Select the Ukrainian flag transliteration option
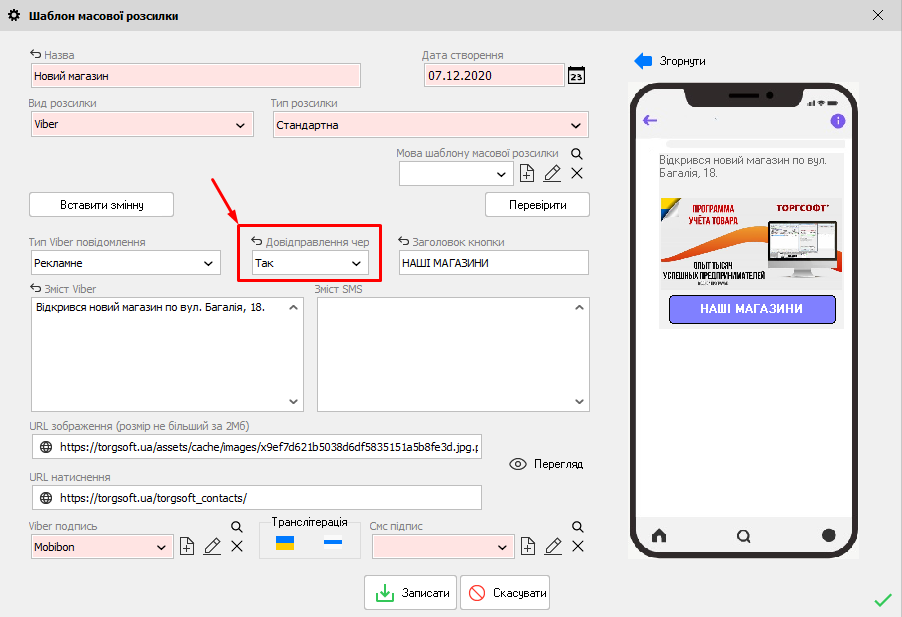Viewport: 902px width, 617px height. point(285,543)
